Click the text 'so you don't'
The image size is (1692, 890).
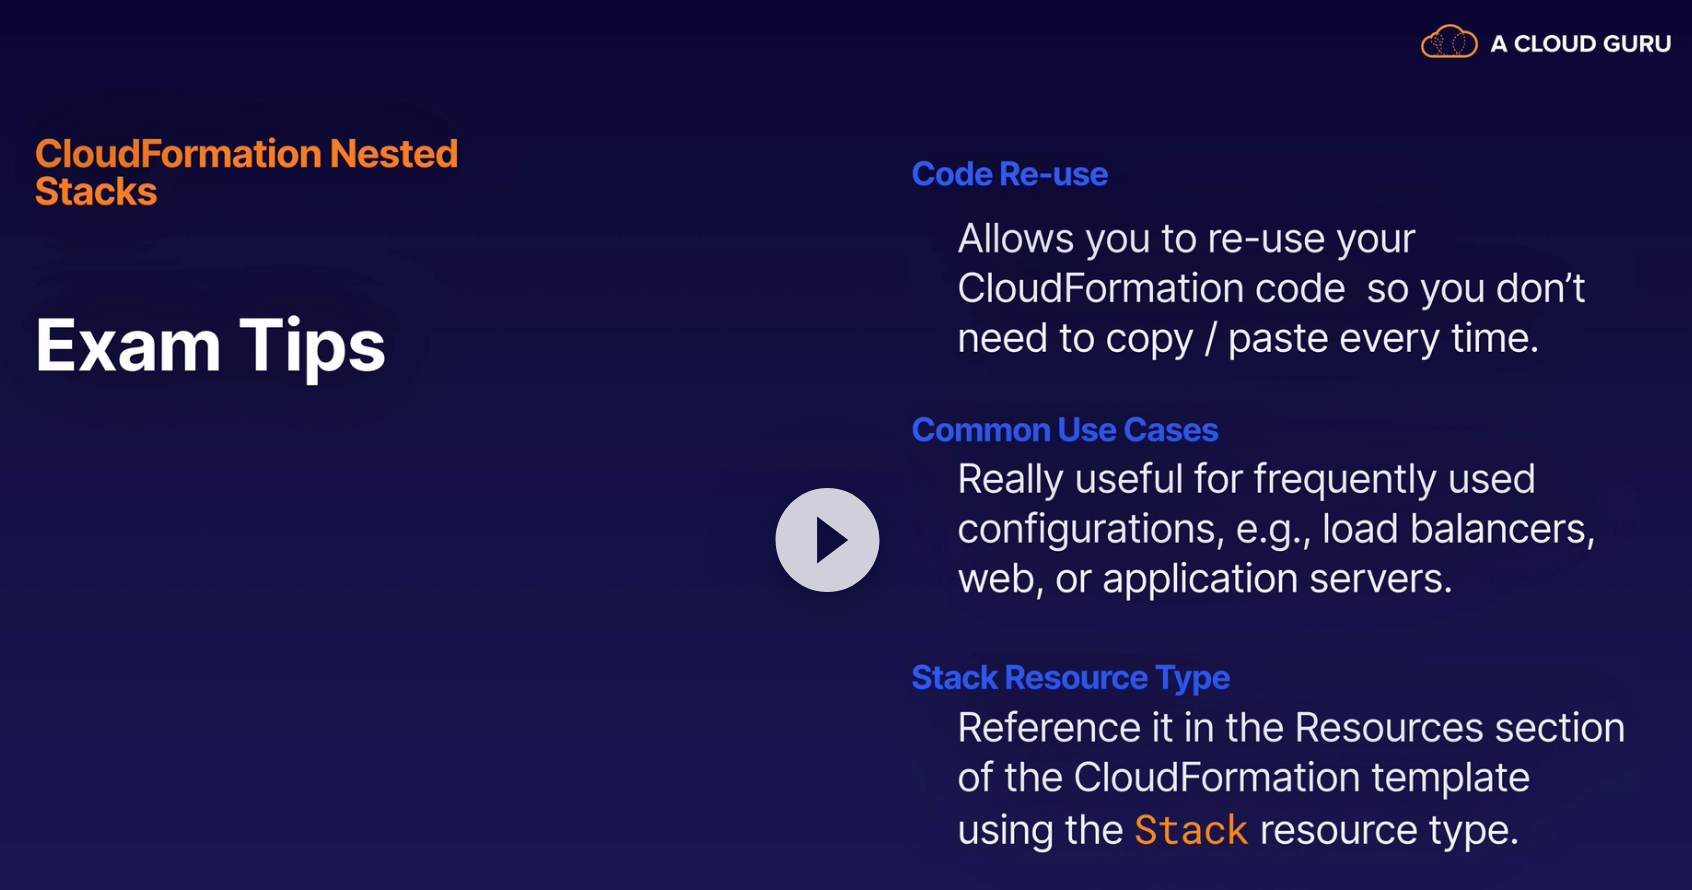coord(1475,289)
